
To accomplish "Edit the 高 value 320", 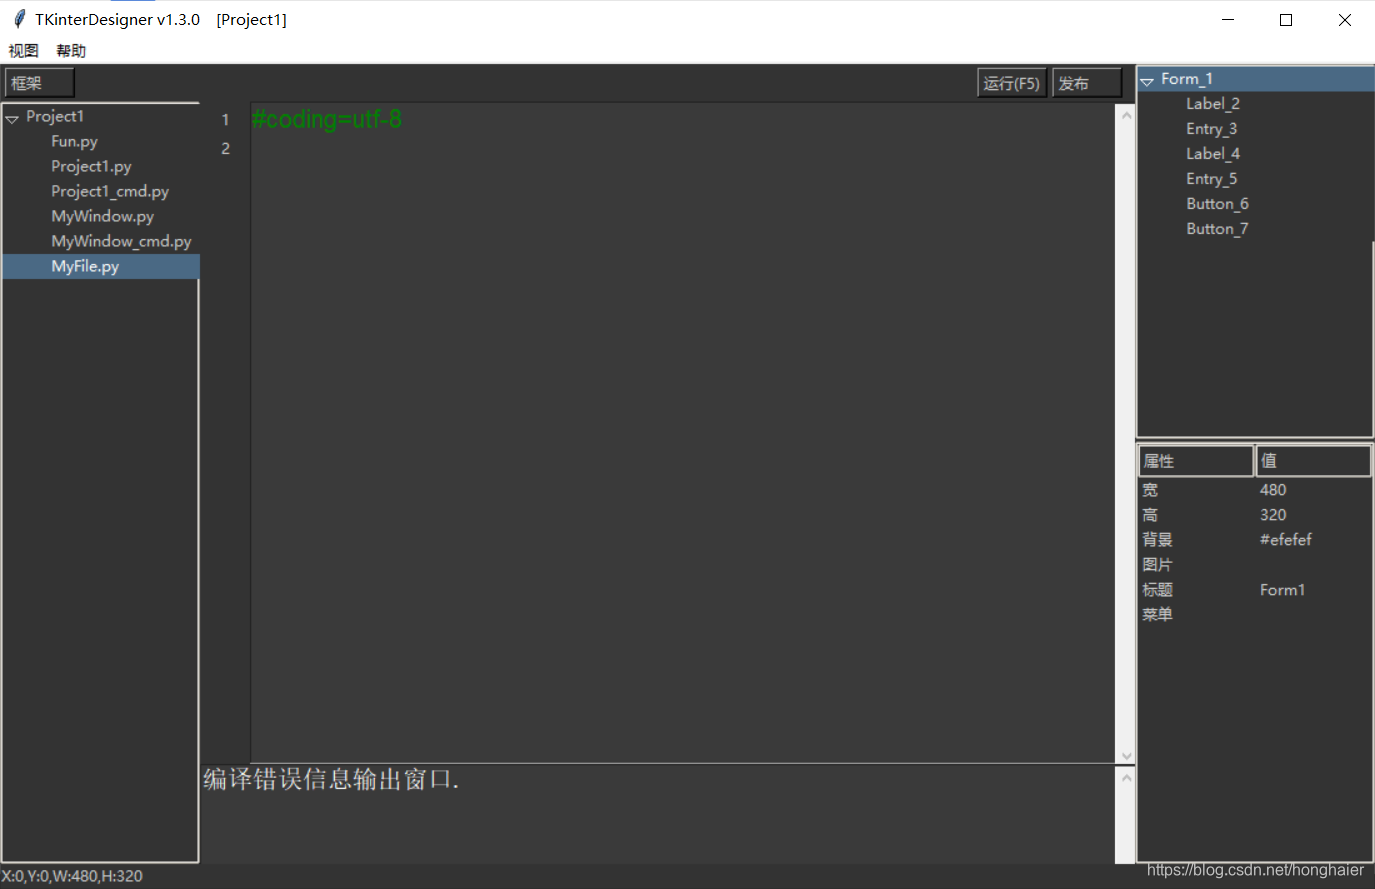I will tap(1273, 515).
